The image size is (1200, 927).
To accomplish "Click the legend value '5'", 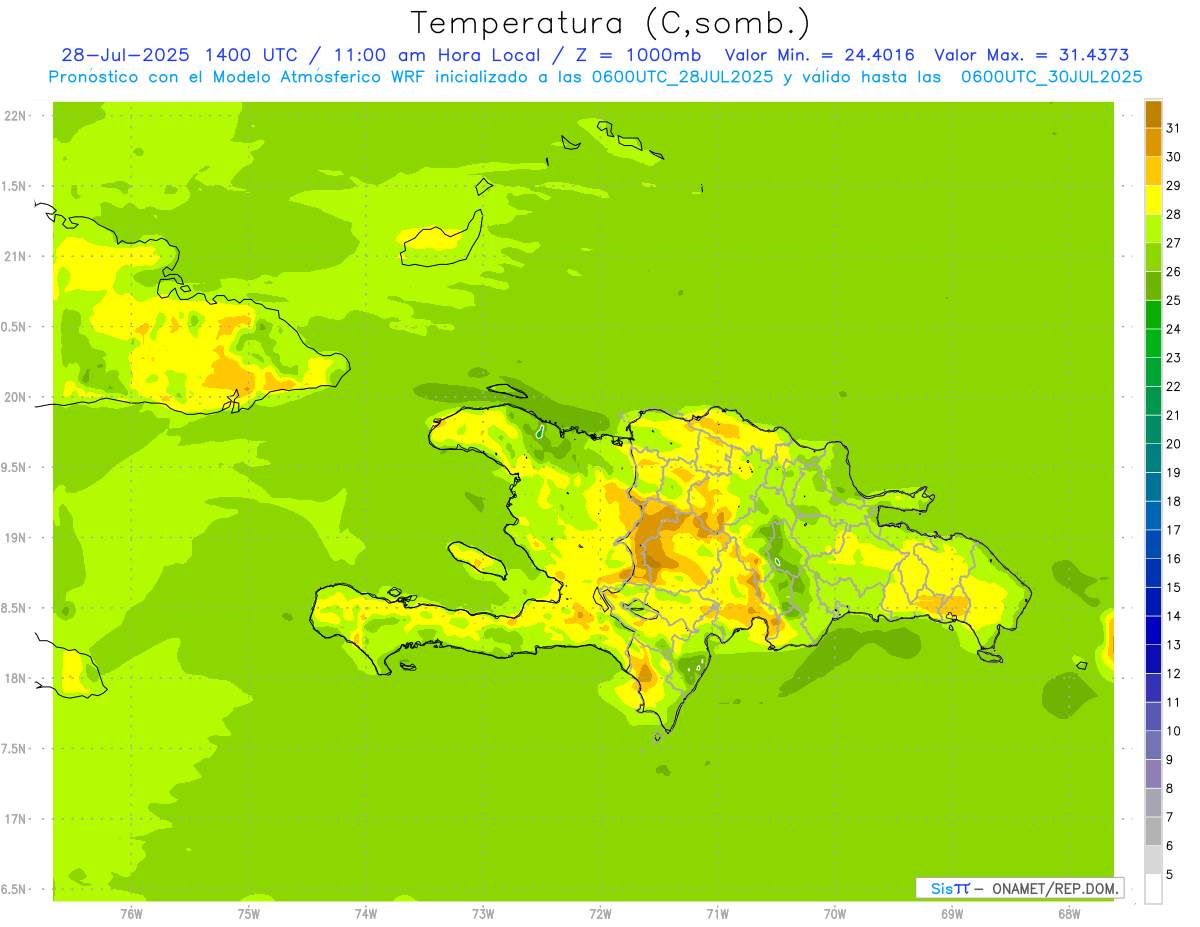I will pyautogui.click(x=1169, y=874).
